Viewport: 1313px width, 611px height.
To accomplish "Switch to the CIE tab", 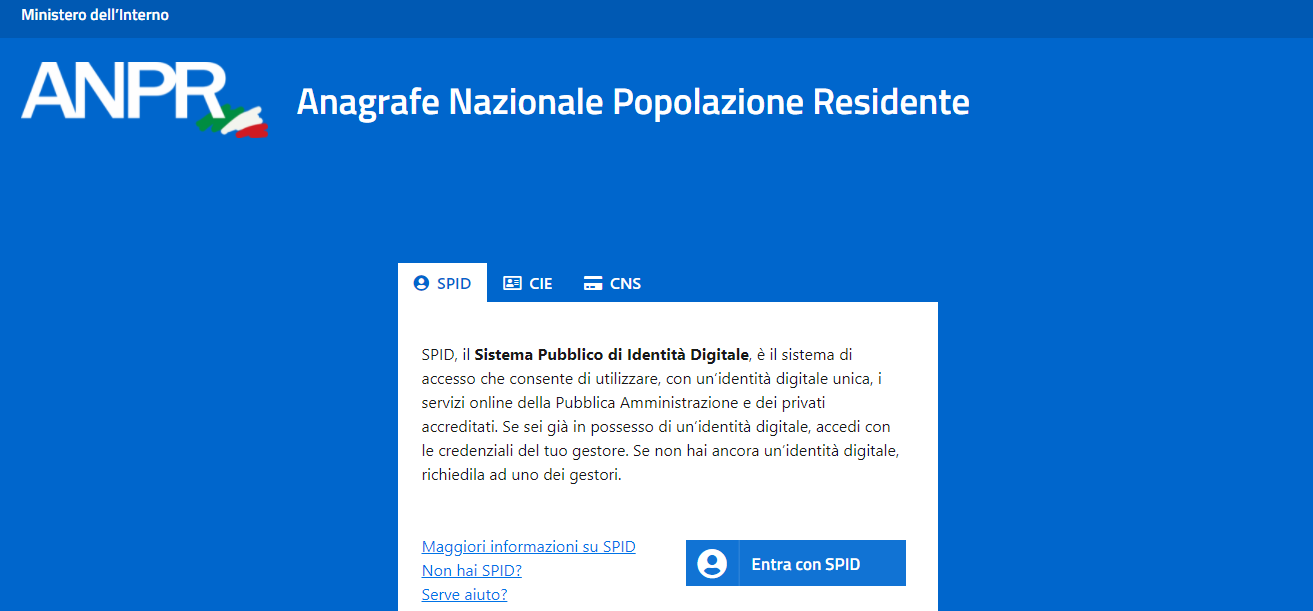I will [x=527, y=283].
